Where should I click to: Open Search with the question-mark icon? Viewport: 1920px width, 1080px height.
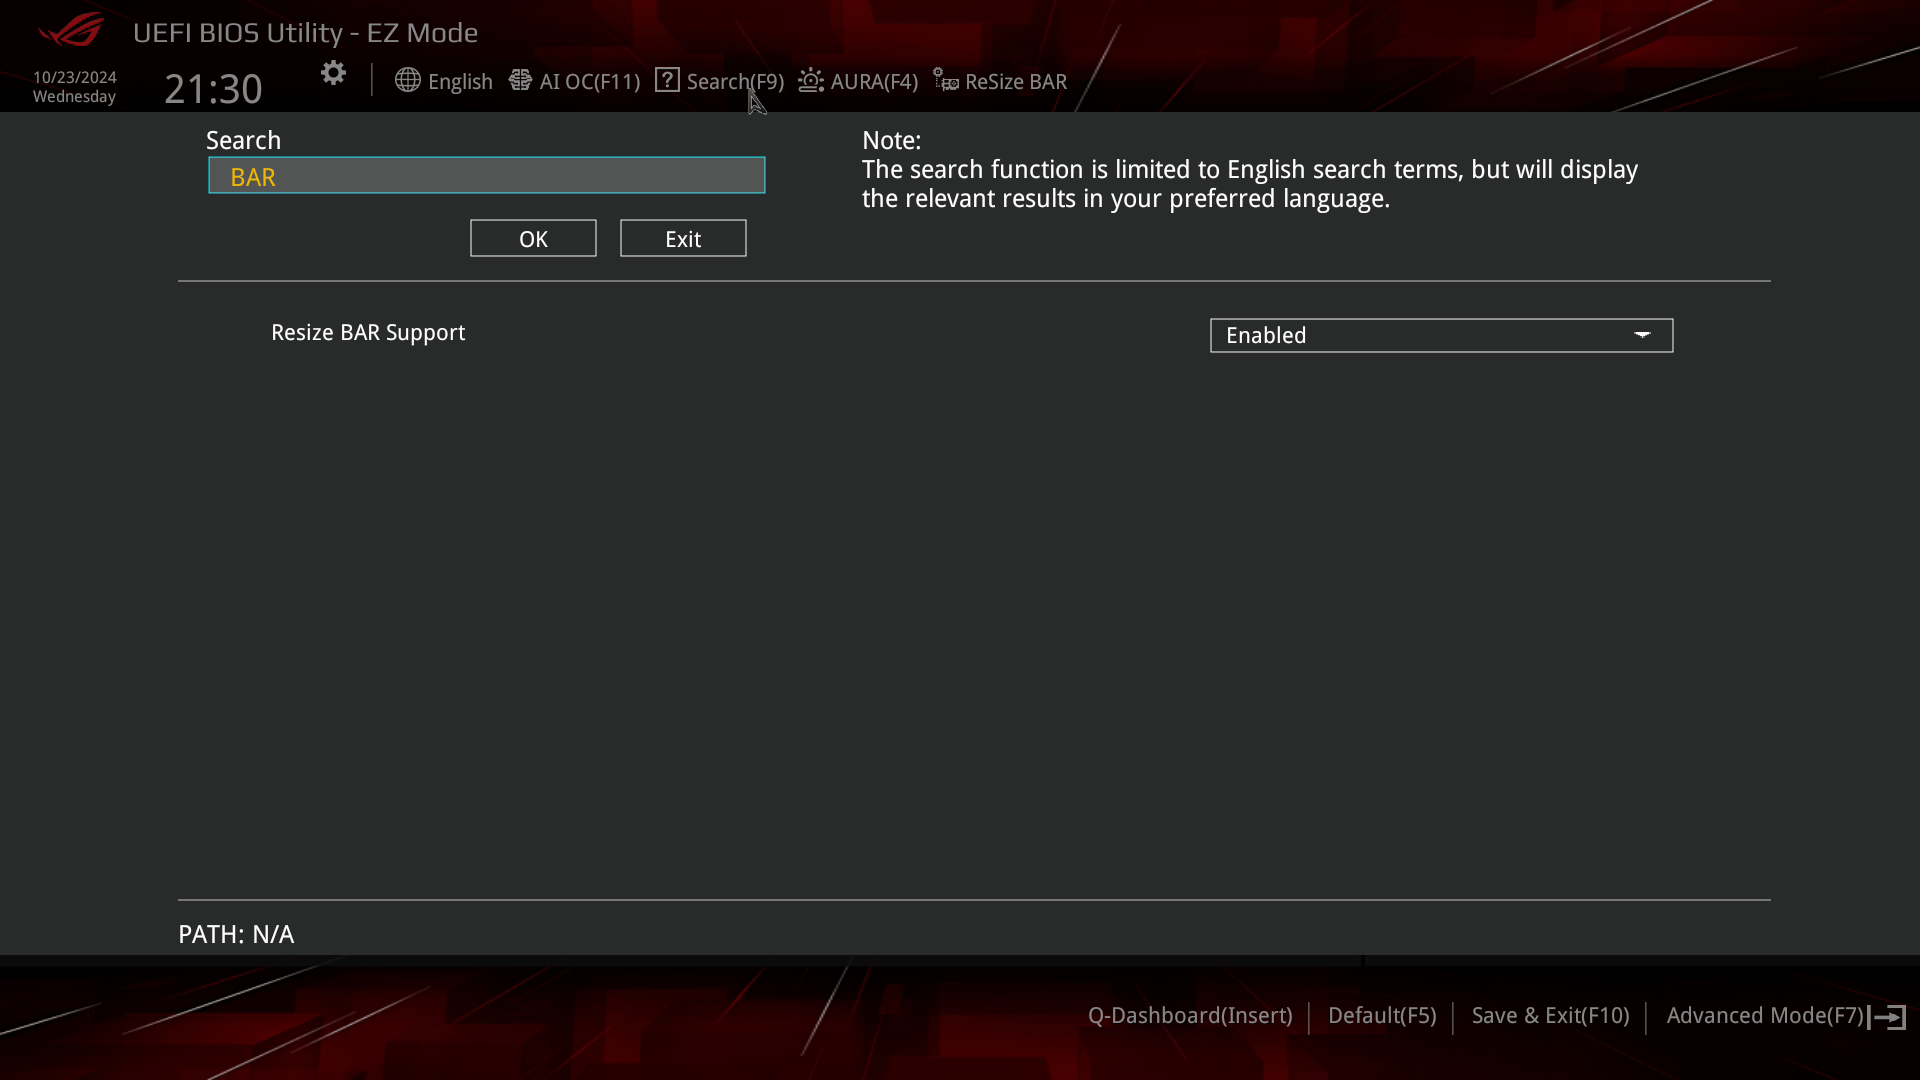[666, 79]
